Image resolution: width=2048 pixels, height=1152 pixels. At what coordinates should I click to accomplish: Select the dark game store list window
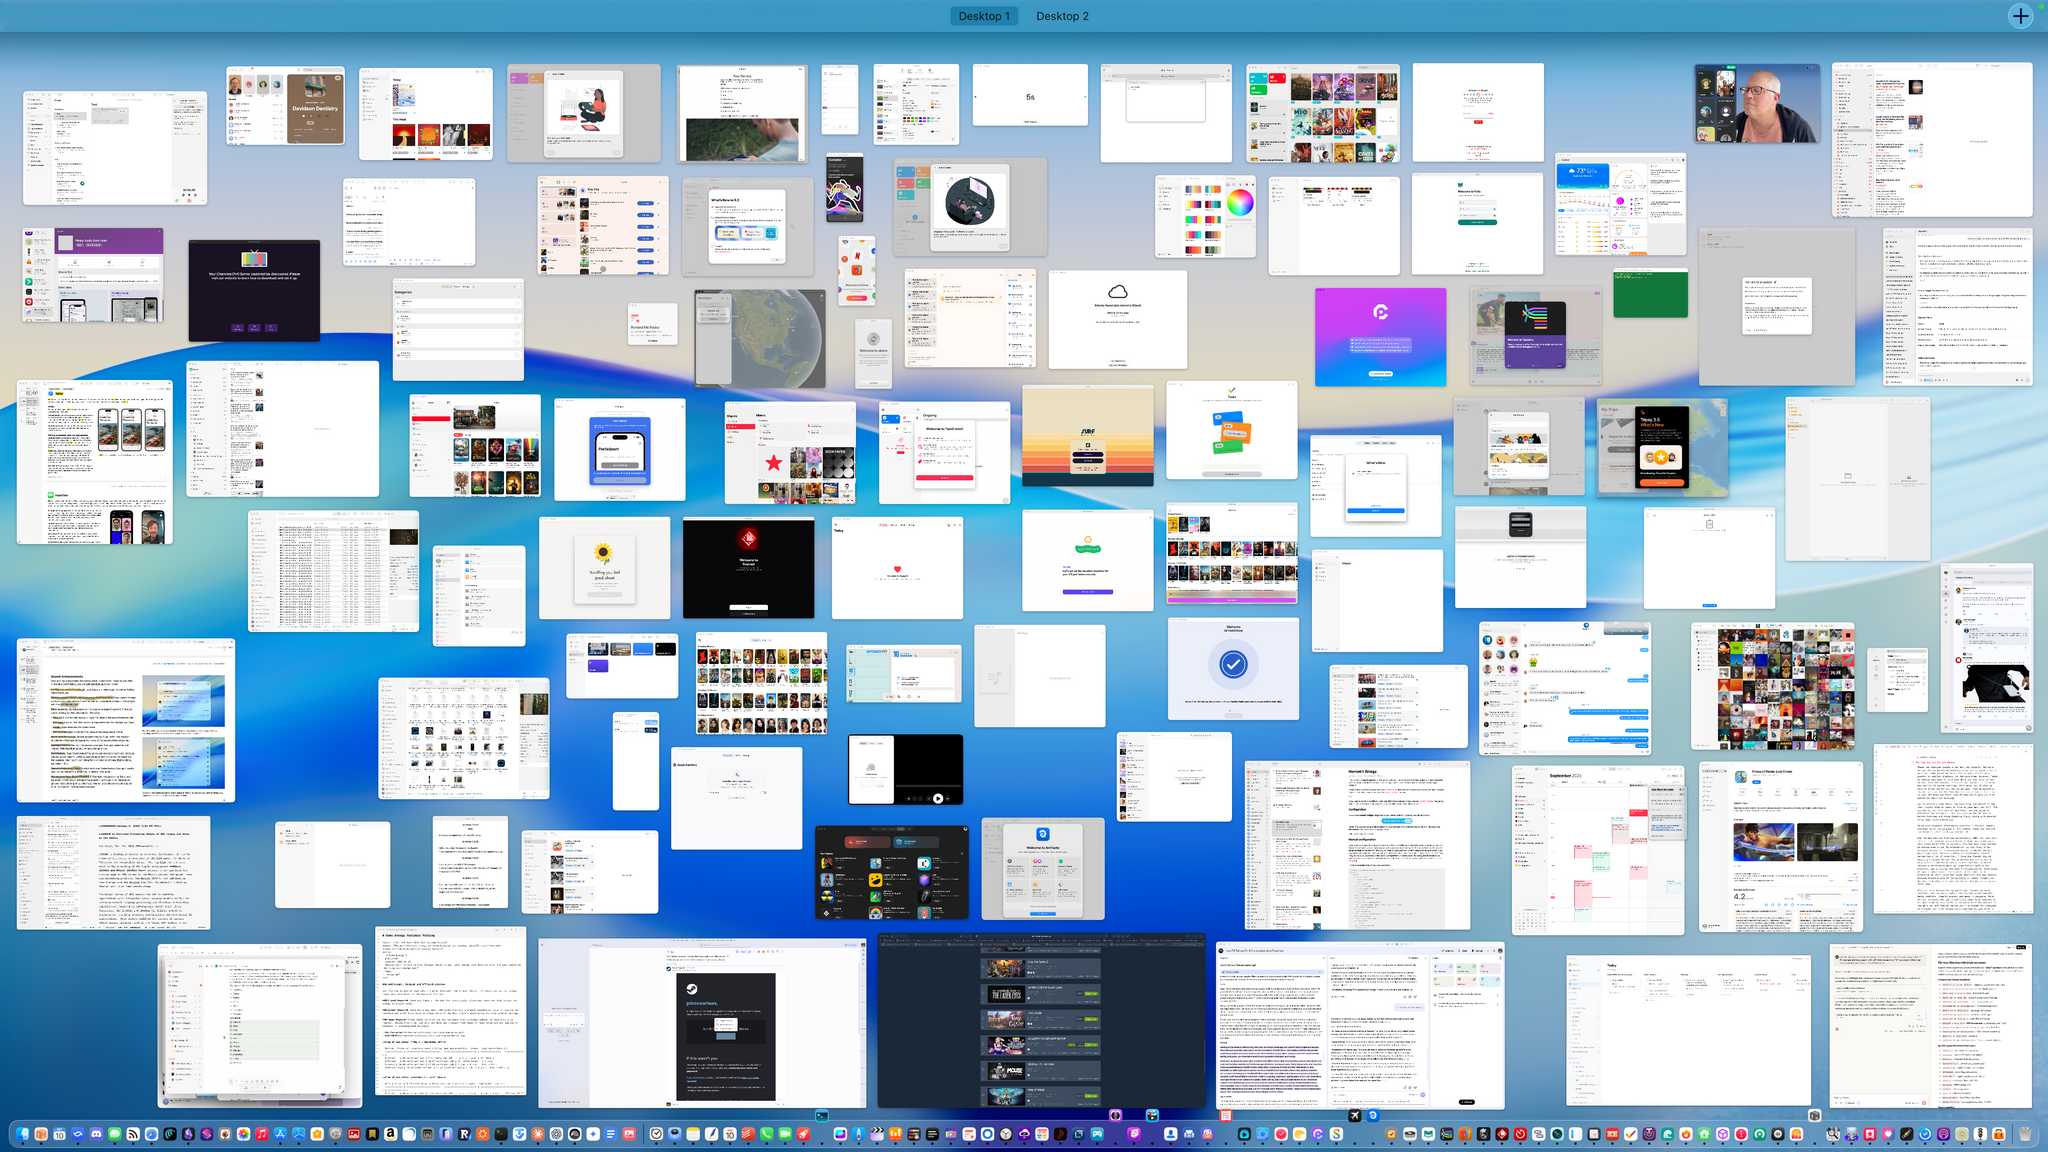coord(1041,1021)
